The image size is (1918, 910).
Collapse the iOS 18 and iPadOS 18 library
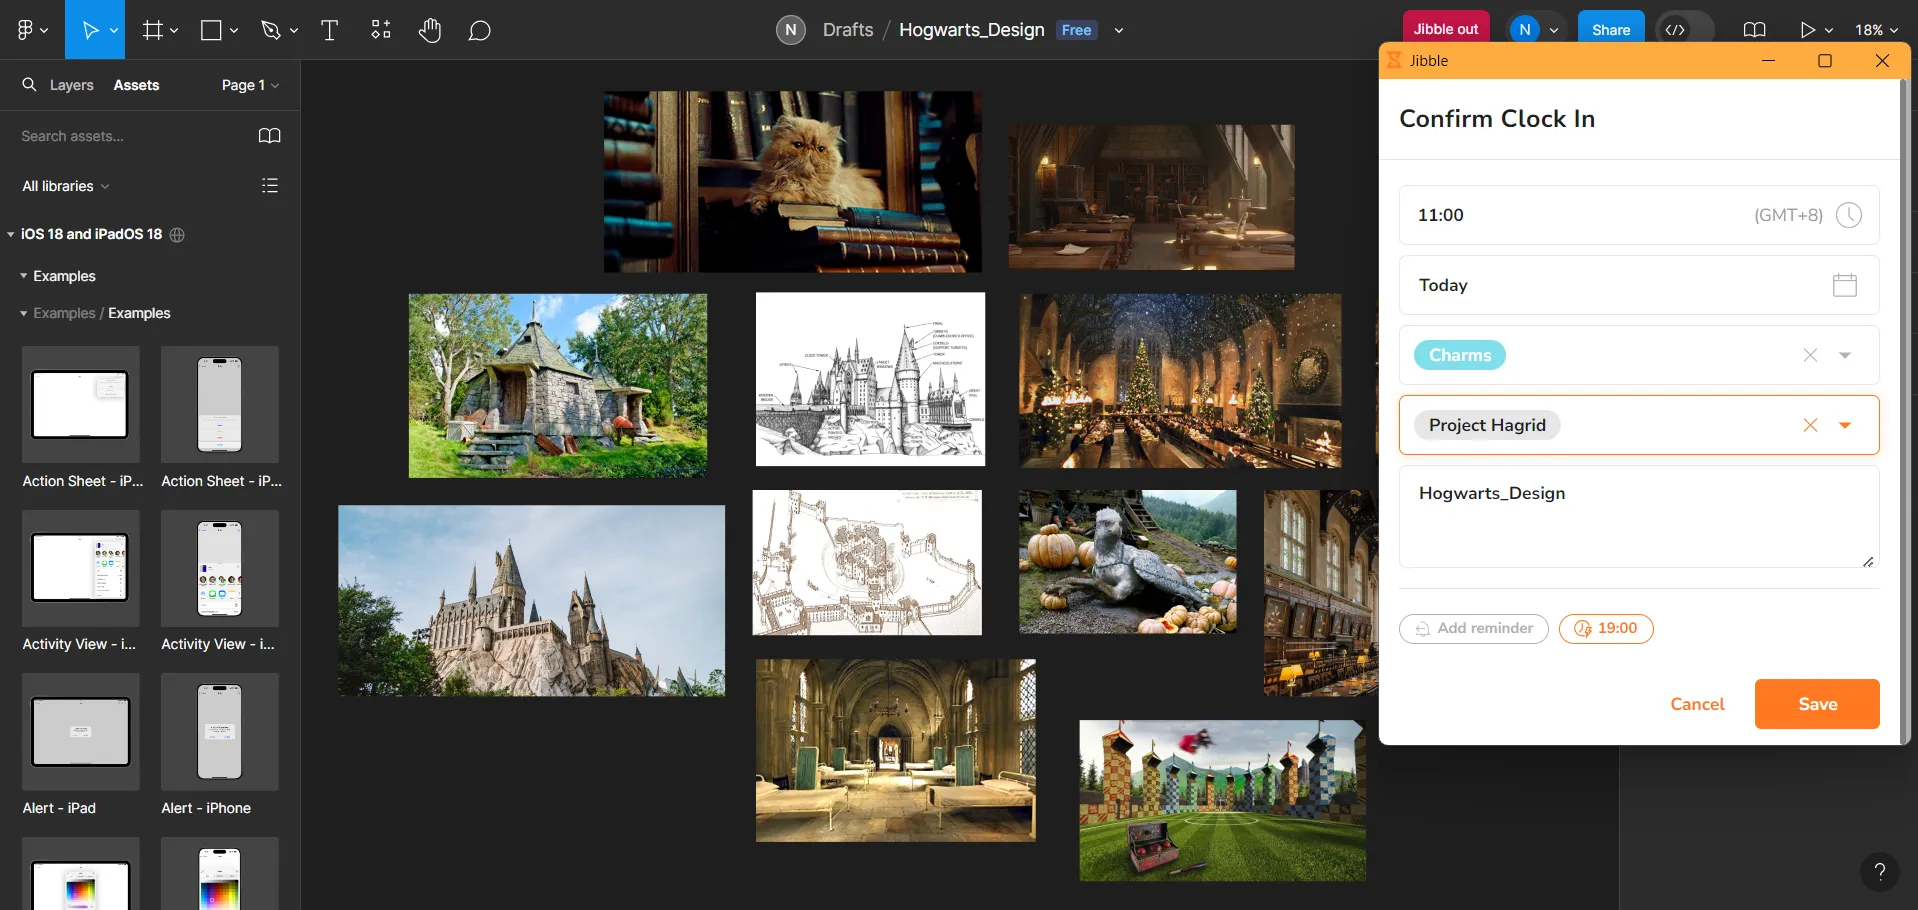pyautogui.click(x=11, y=234)
